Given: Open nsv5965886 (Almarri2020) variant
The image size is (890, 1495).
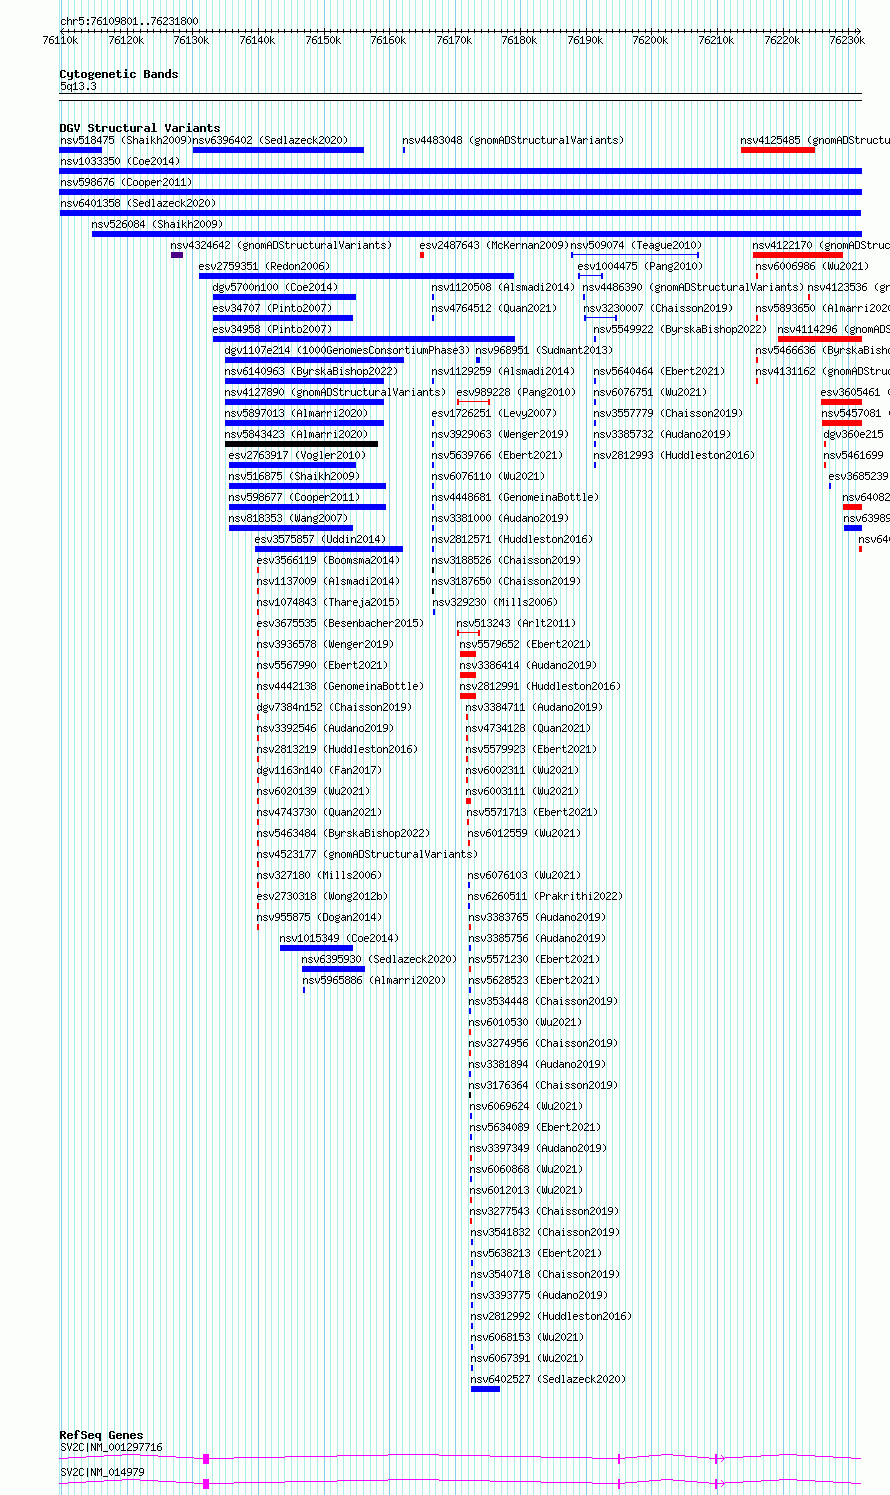Looking at the screenshot, I should (x=374, y=981).
